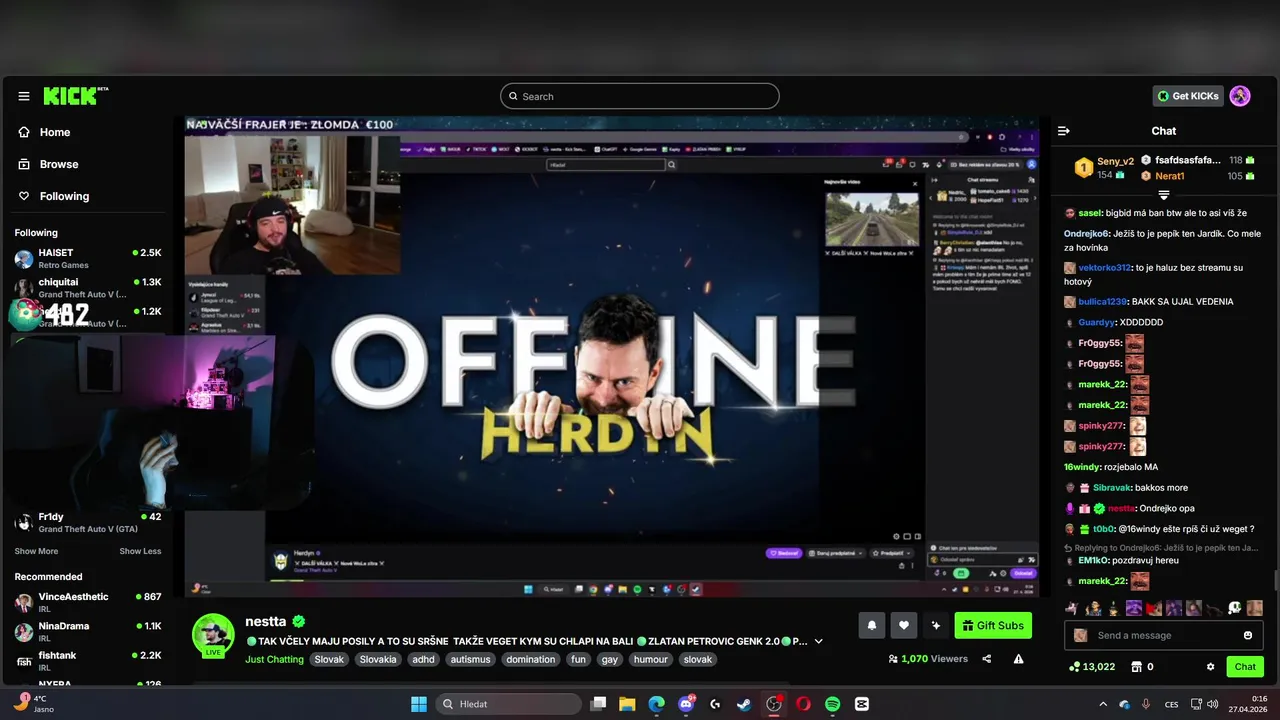Focus the Send a message field
Image resolution: width=1280 pixels, height=720 pixels.
[1165, 635]
